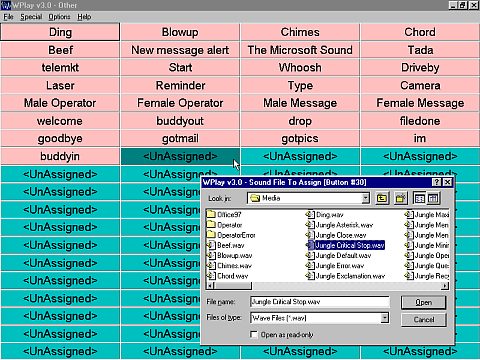This screenshot has height=360, width=480.
Task: Click the File name input field
Action: click(320, 302)
